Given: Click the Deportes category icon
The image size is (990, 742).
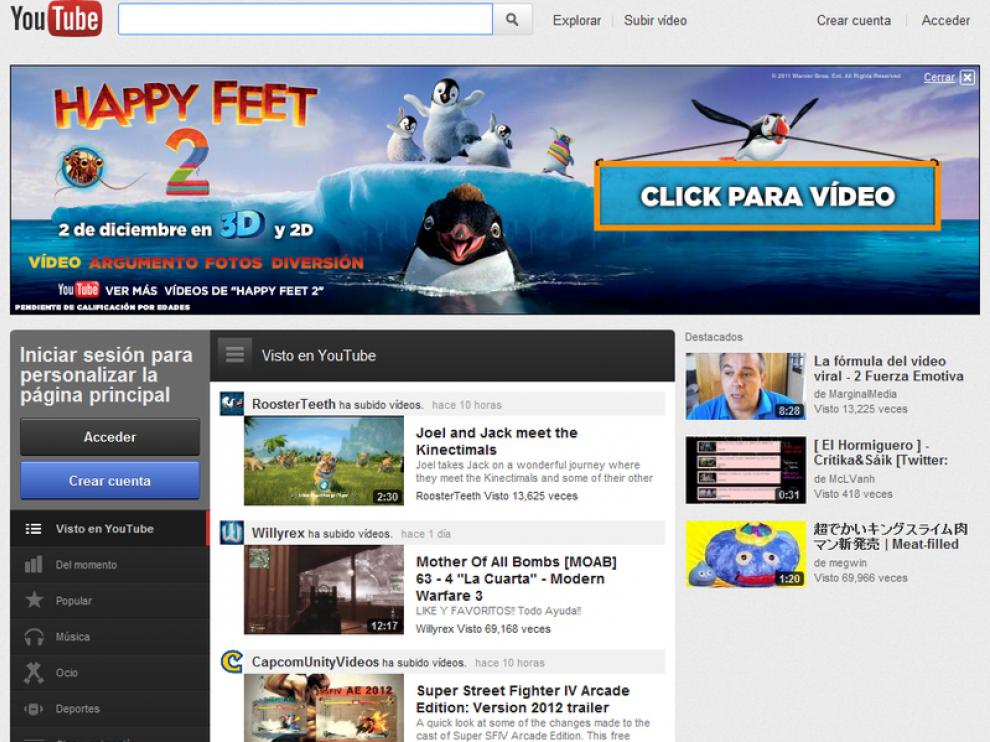Looking at the screenshot, I should pos(33,709).
